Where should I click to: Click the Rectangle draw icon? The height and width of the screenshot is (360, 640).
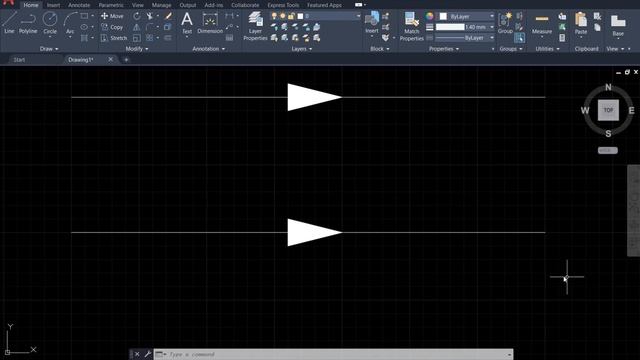tap(84, 16)
